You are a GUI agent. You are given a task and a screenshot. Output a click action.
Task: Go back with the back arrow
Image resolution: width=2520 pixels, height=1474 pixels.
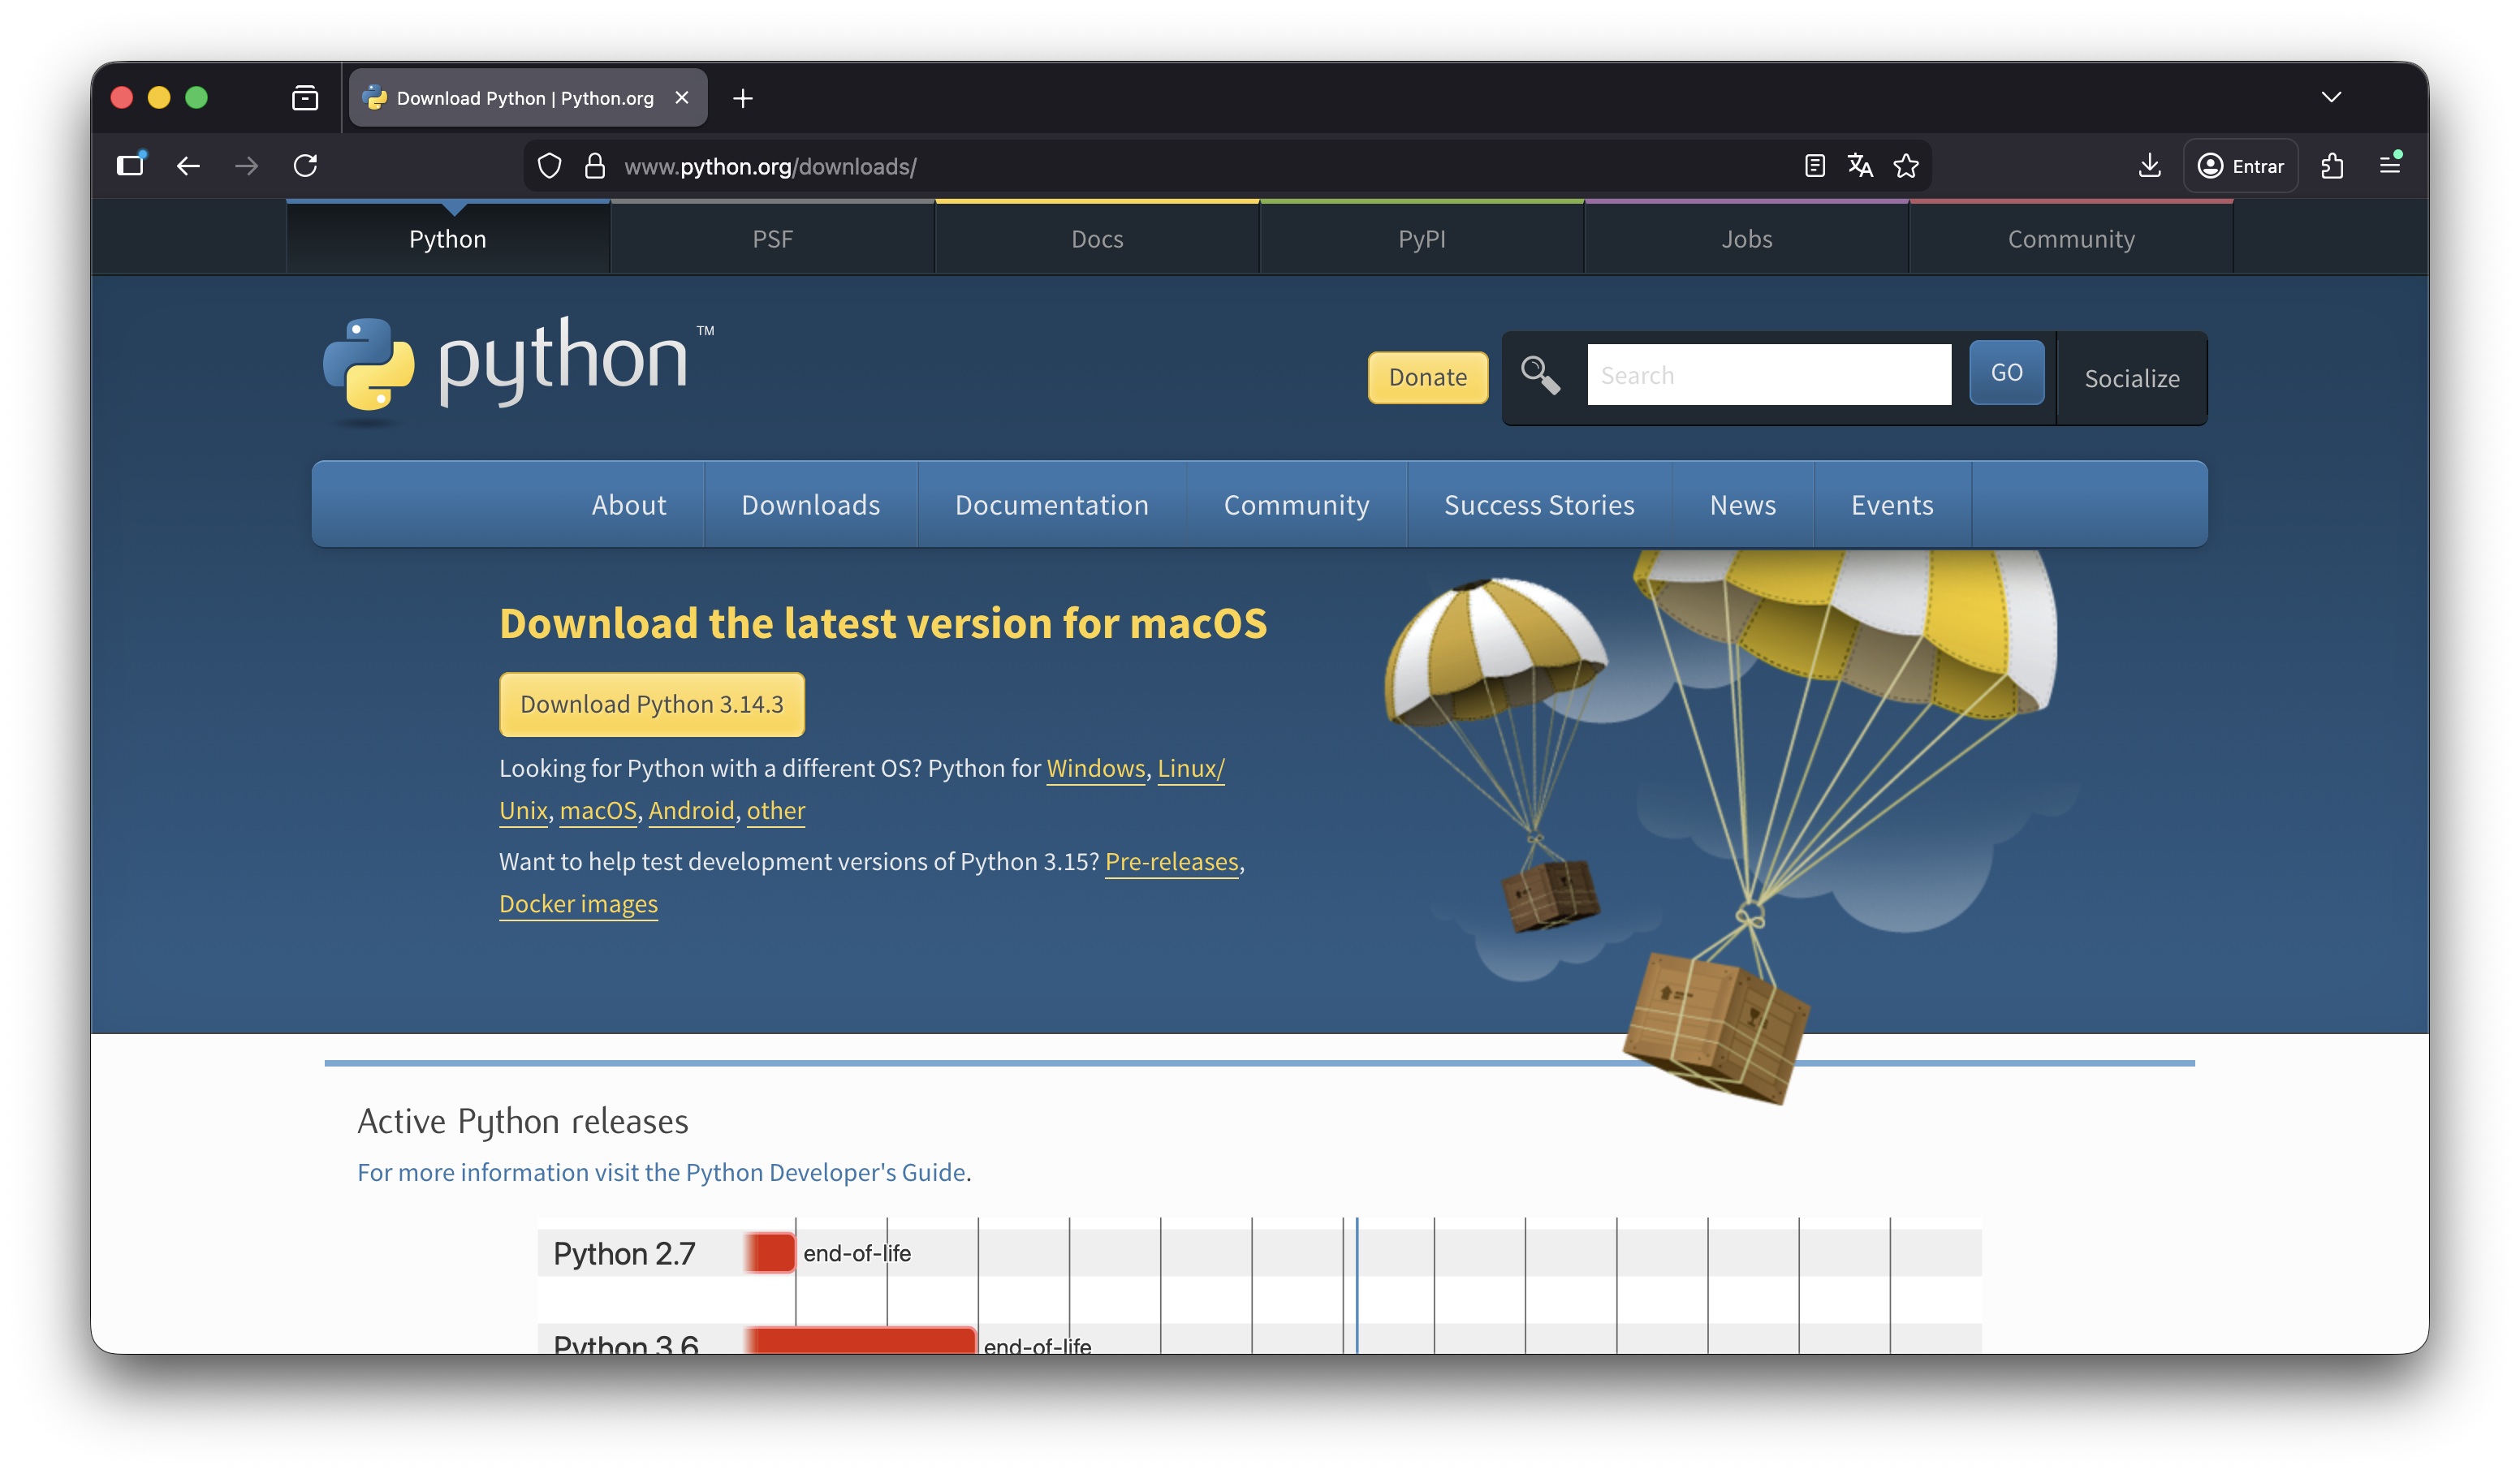188,166
